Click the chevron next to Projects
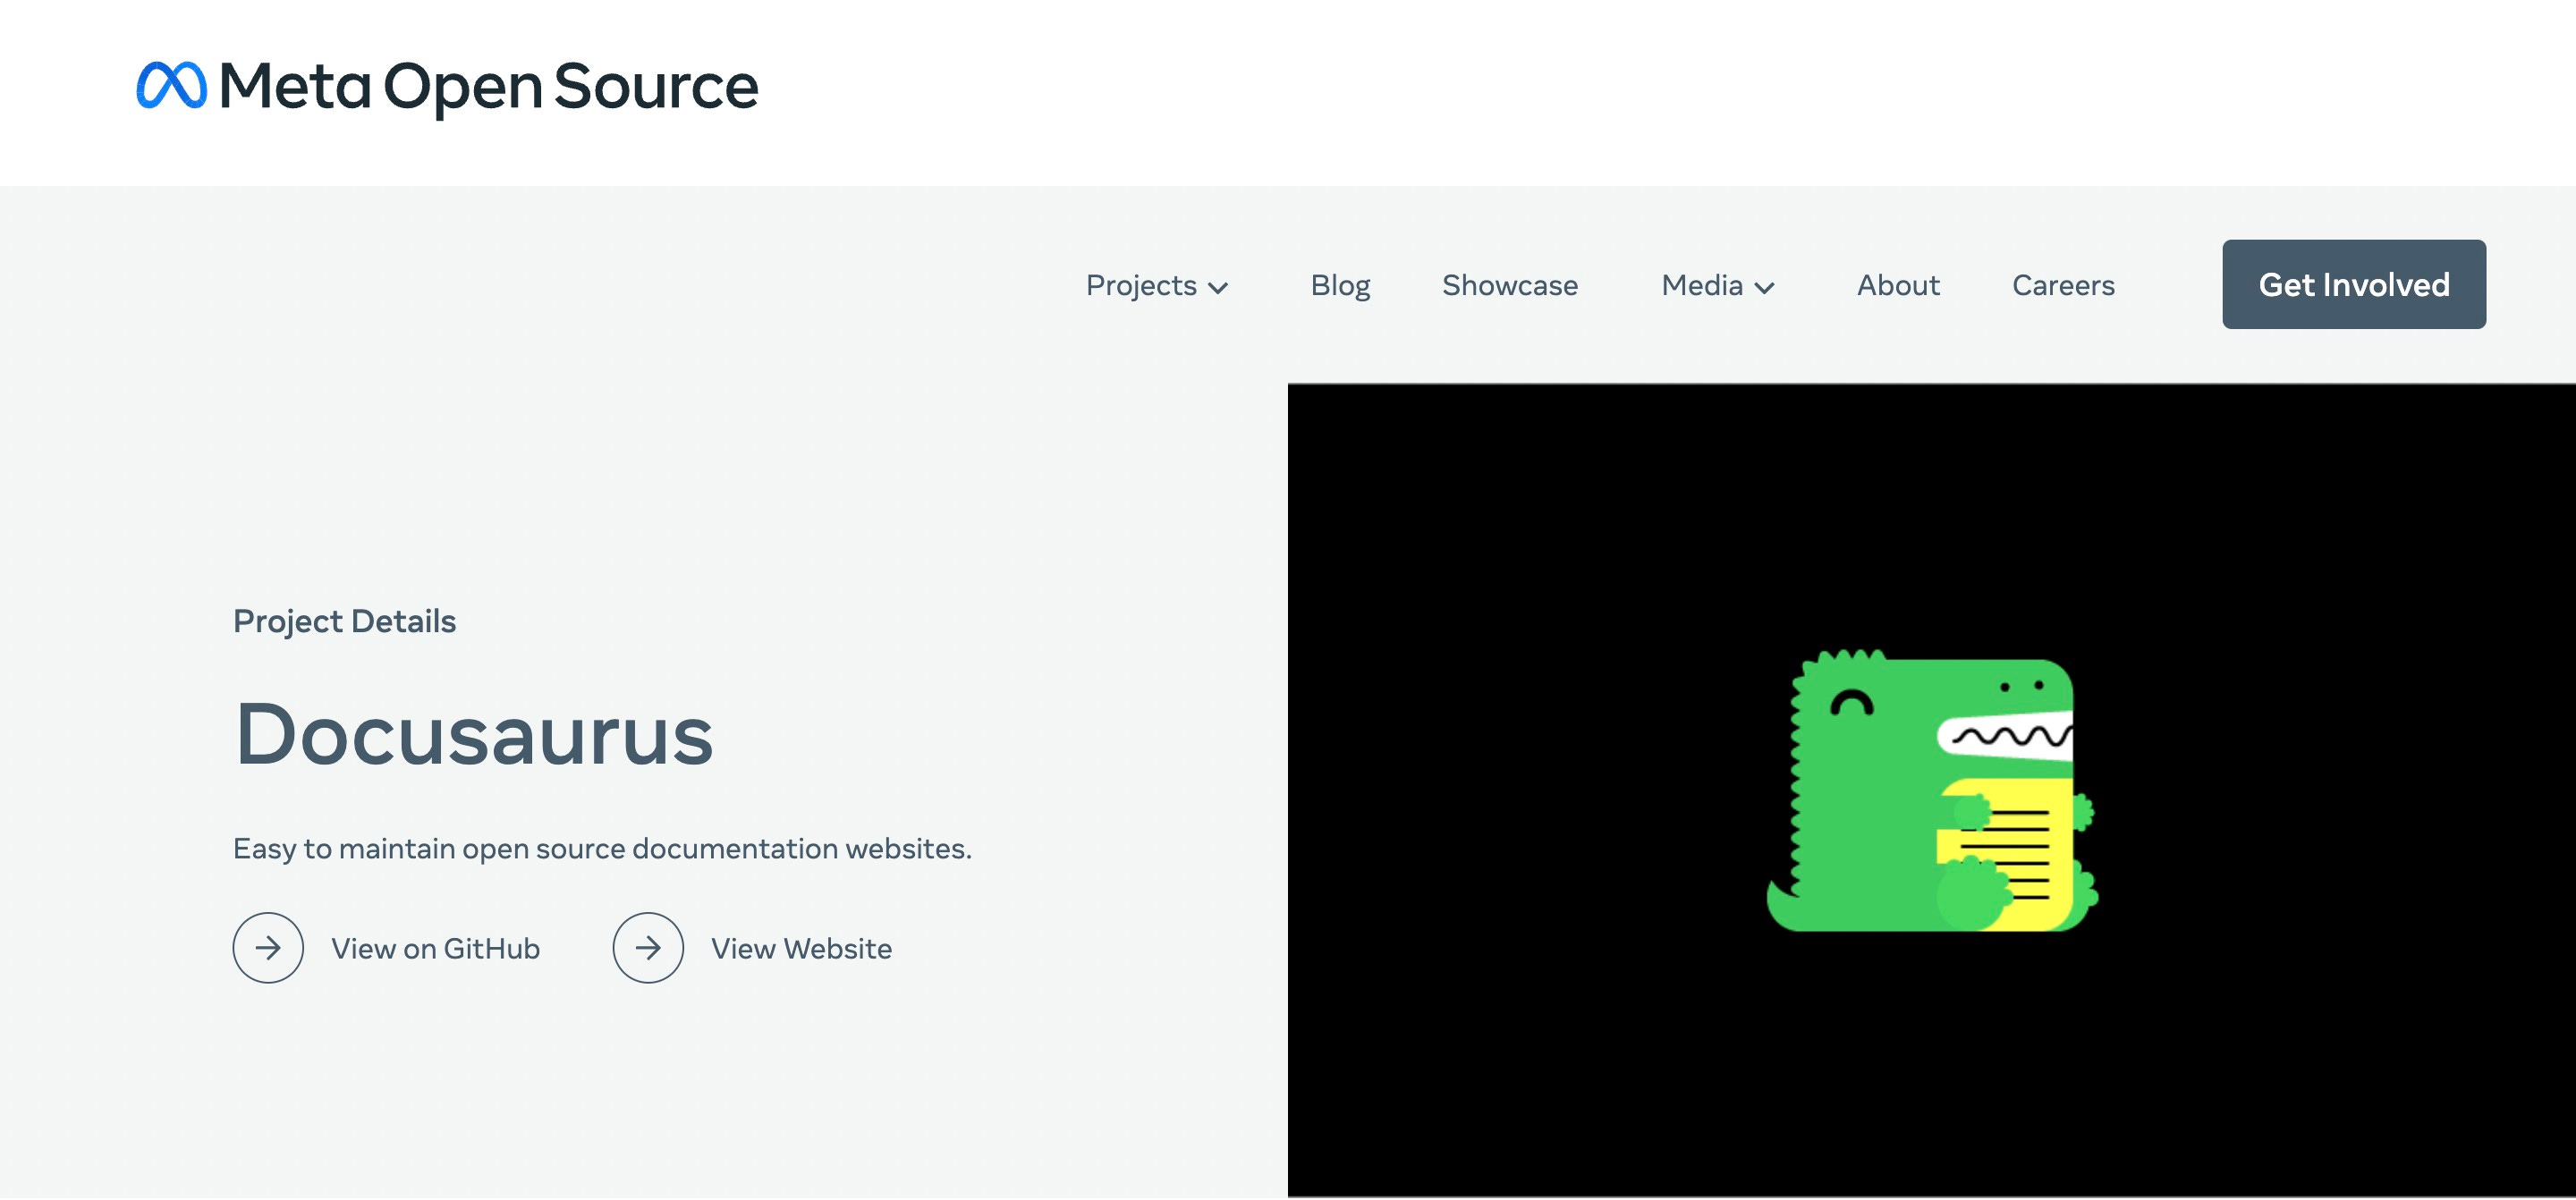The image size is (2576, 1200). pyautogui.click(x=1217, y=288)
